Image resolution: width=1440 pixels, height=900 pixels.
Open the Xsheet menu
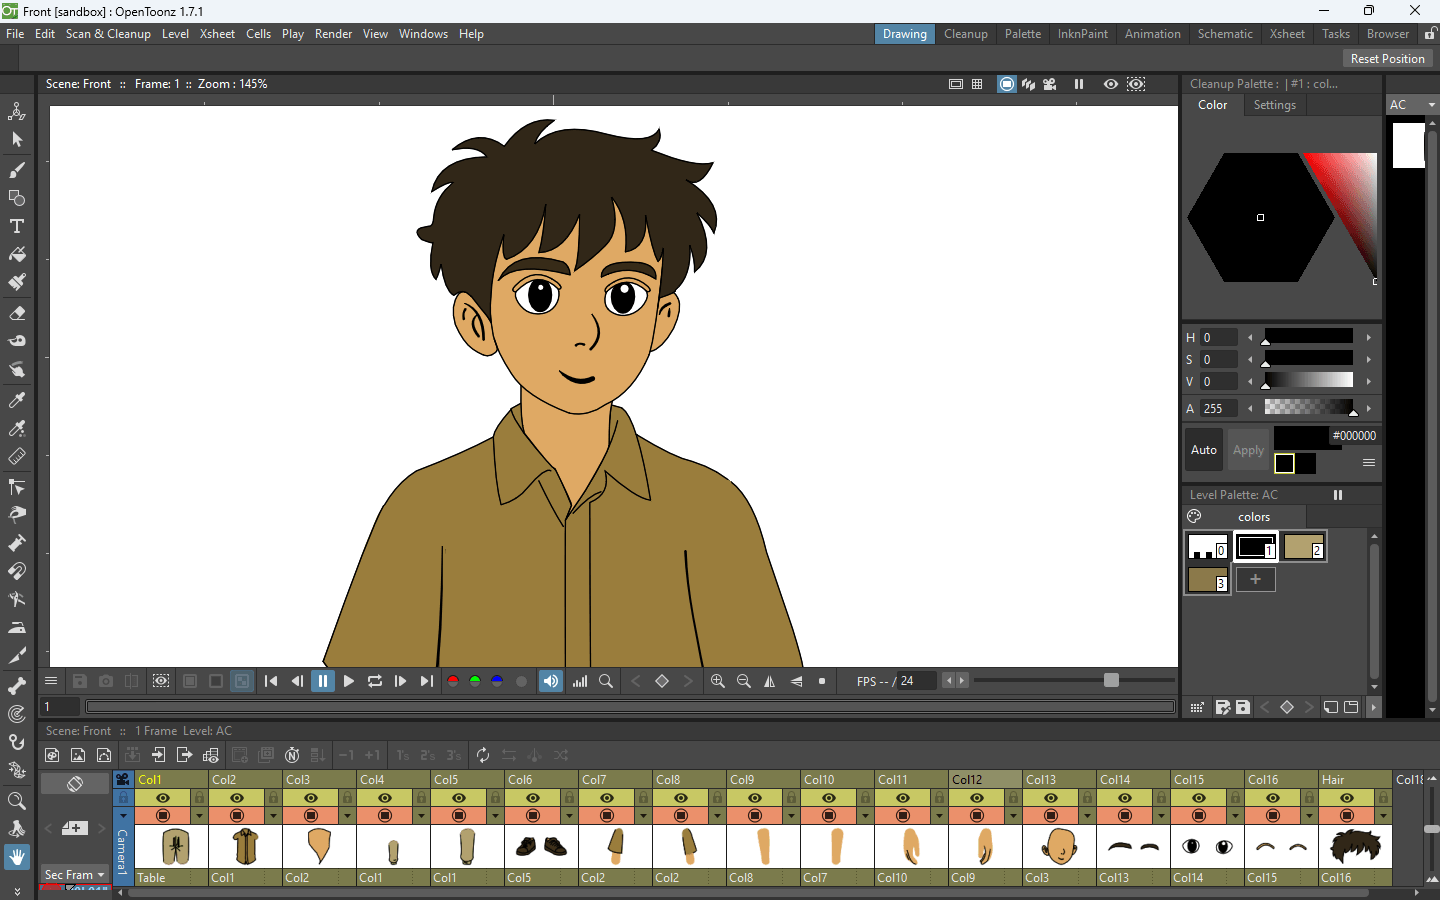click(x=217, y=34)
